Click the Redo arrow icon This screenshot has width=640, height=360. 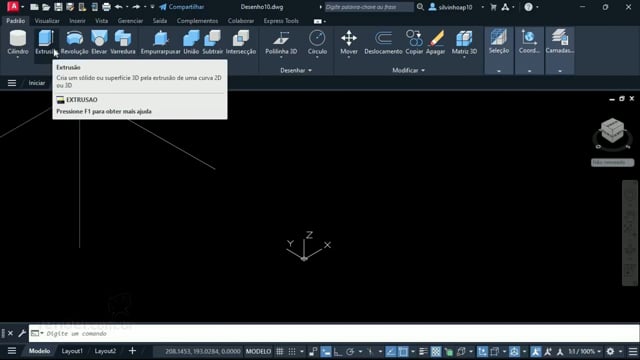(x=136, y=7)
